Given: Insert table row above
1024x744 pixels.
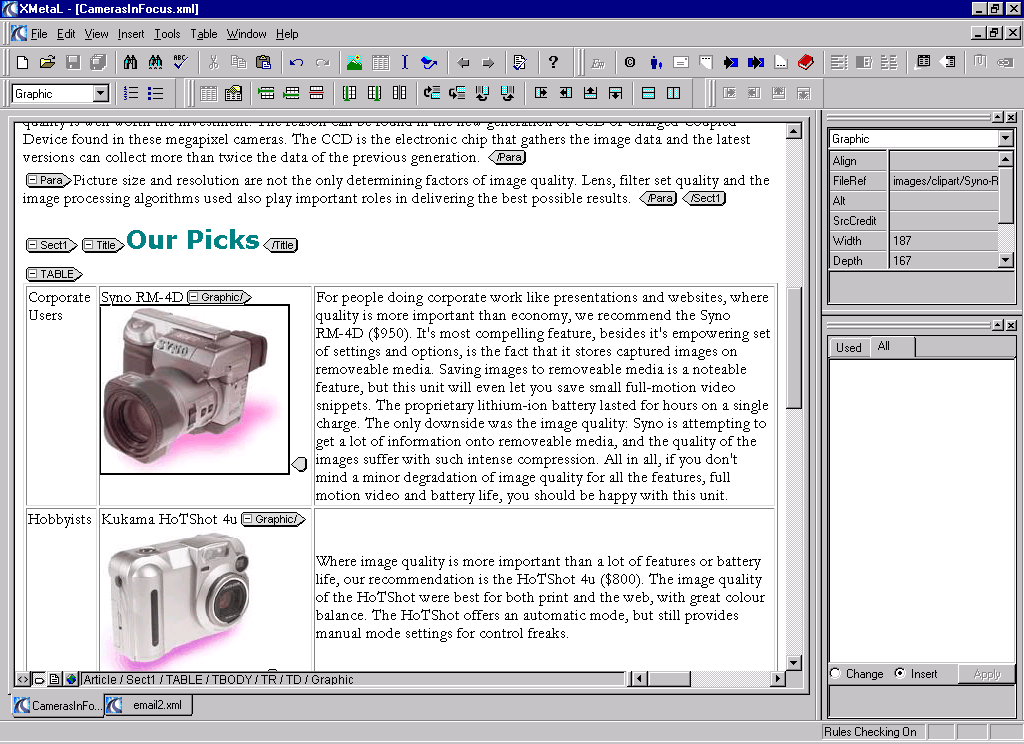Looking at the screenshot, I should tap(266, 93).
